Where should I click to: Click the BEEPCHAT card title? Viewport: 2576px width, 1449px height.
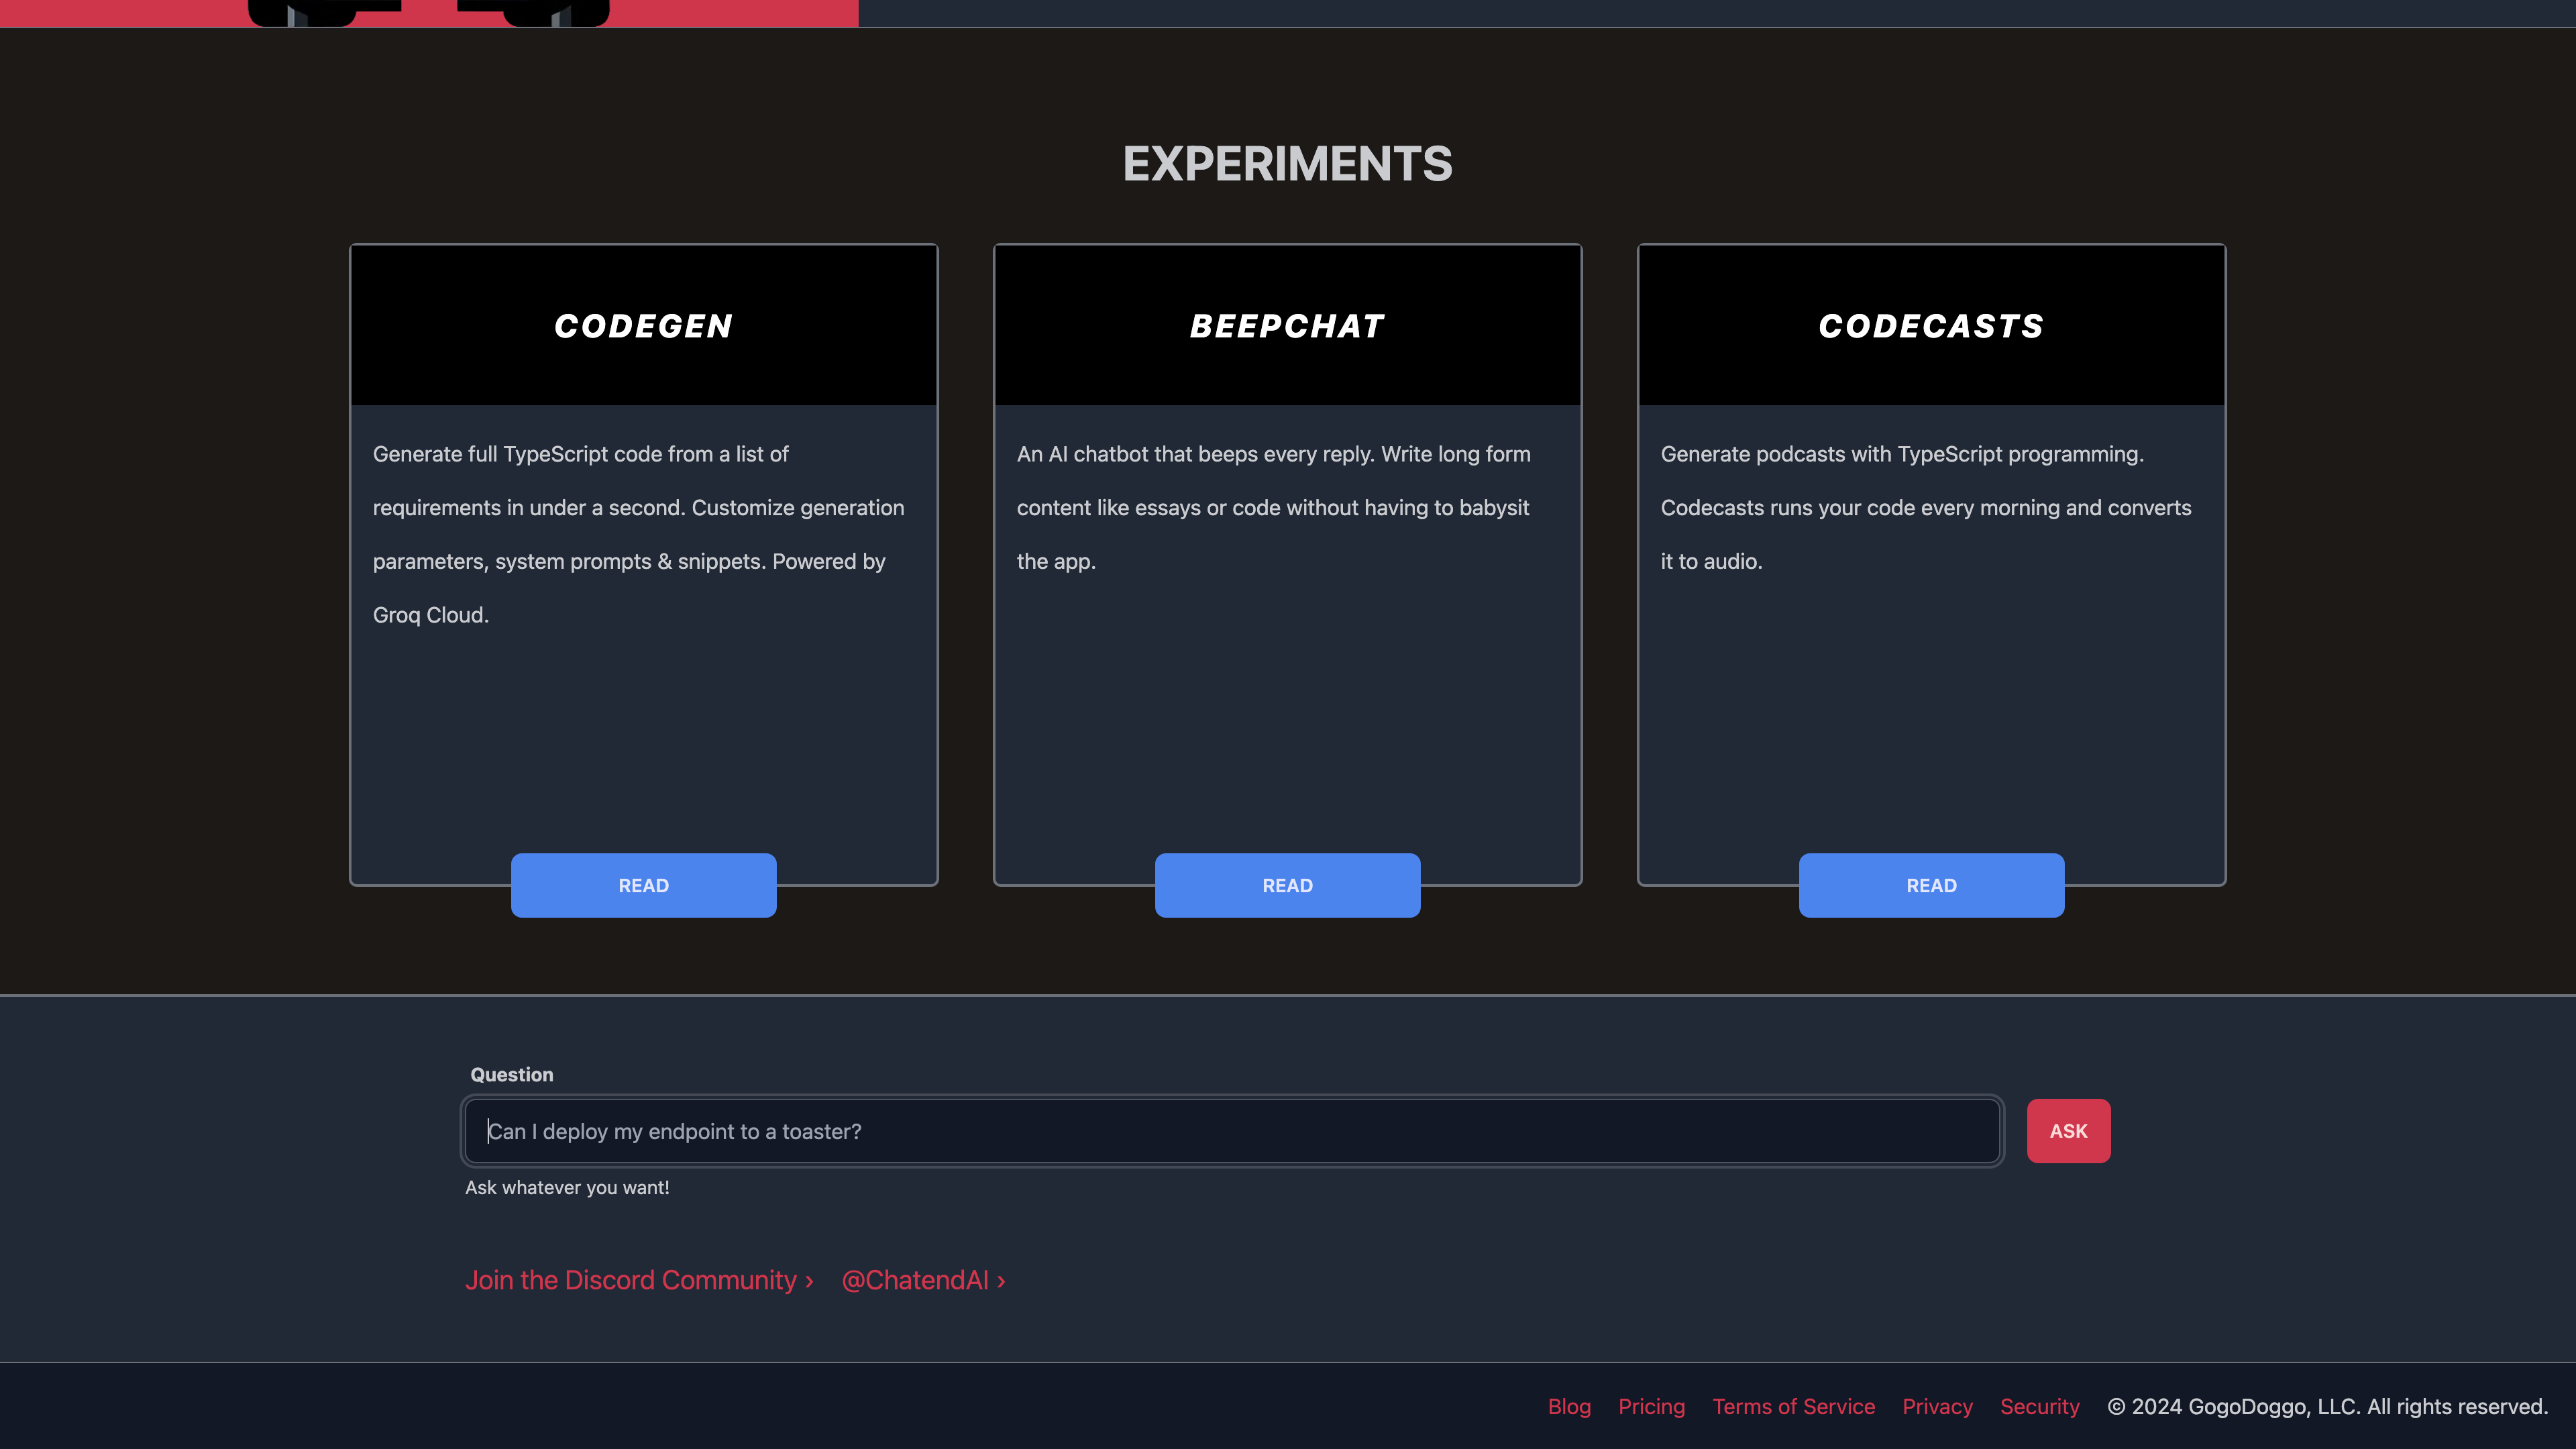pyautogui.click(x=1287, y=326)
